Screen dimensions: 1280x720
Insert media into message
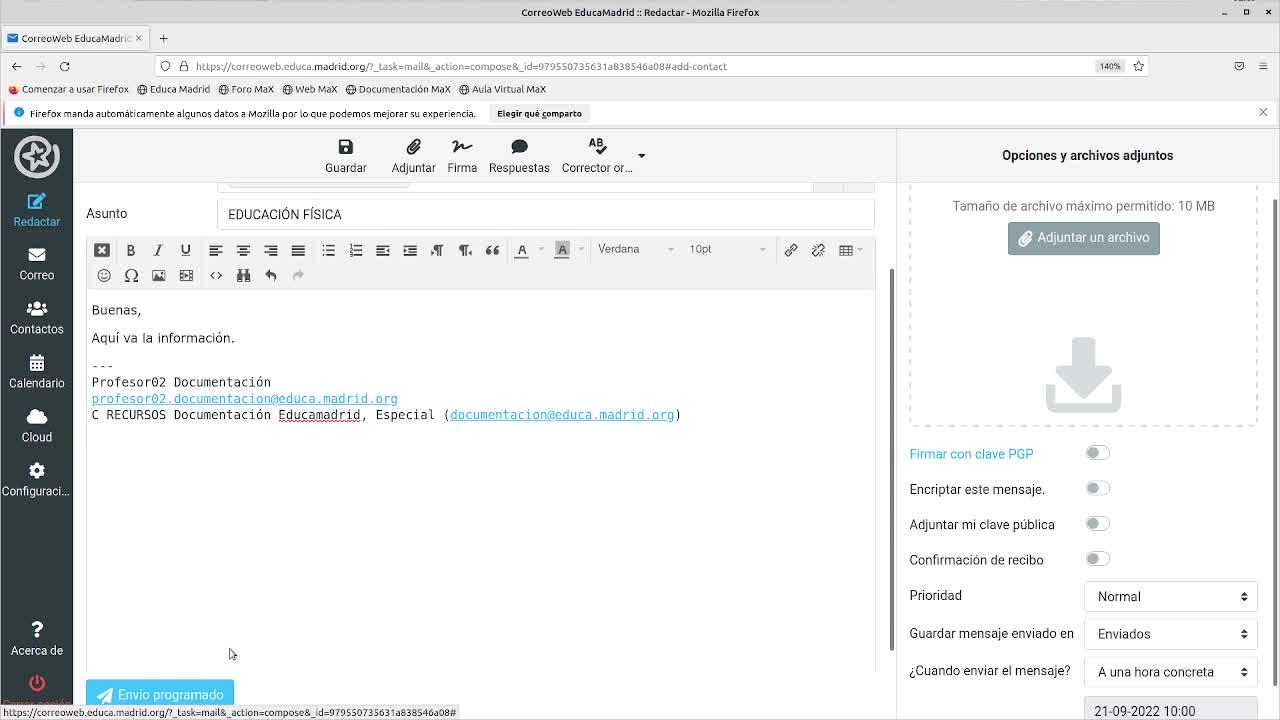186,275
